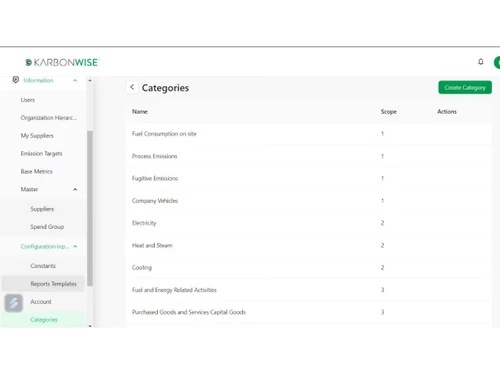This screenshot has width=500, height=375.
Task: Select Fuel and Energy Related Activities row
Action: coord(309,290)
